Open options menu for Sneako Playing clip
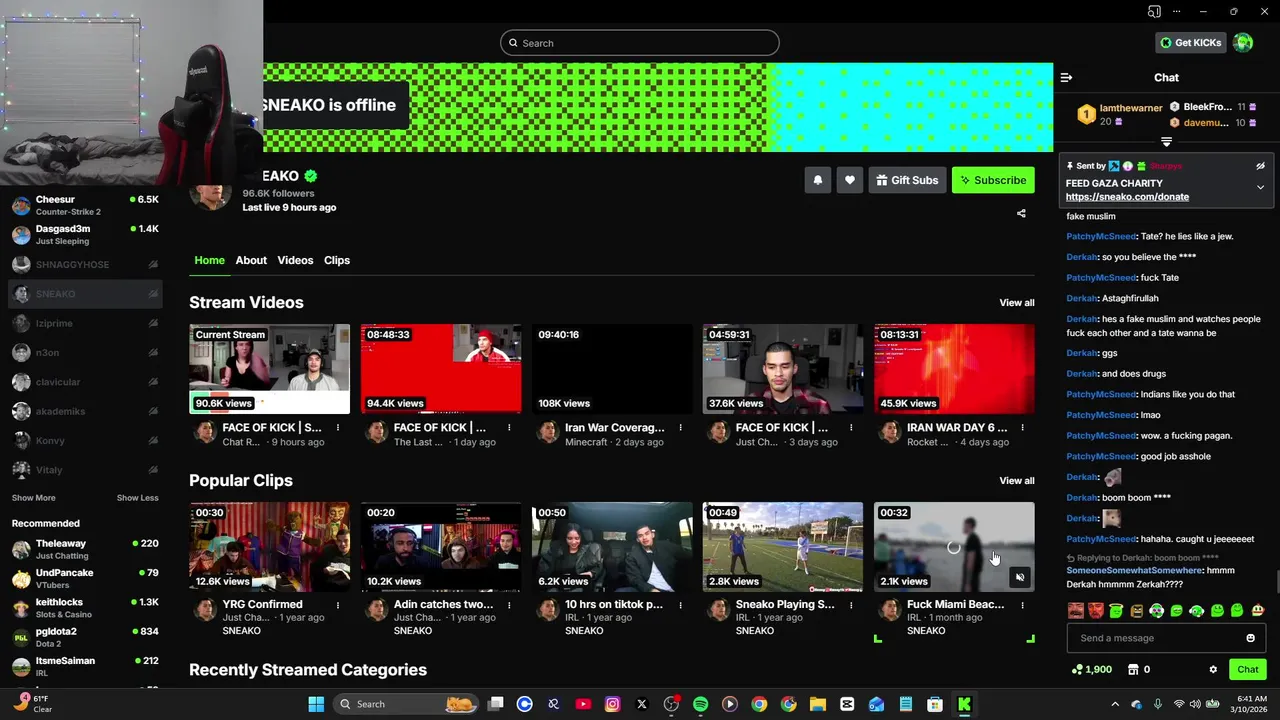Screen dimensions: 1280x720 tap(851, 605)
